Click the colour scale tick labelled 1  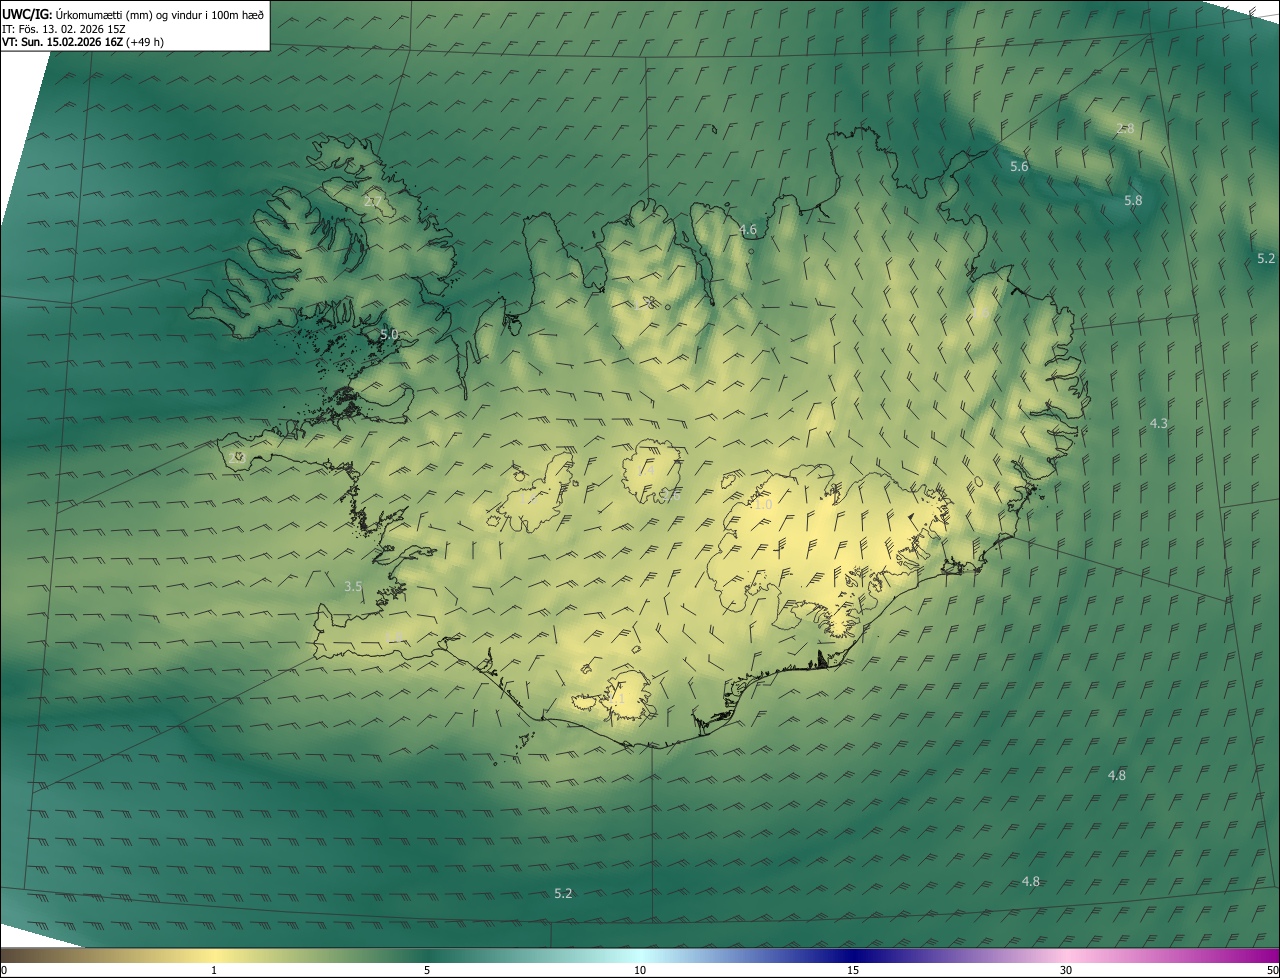[x=214, y=970]
